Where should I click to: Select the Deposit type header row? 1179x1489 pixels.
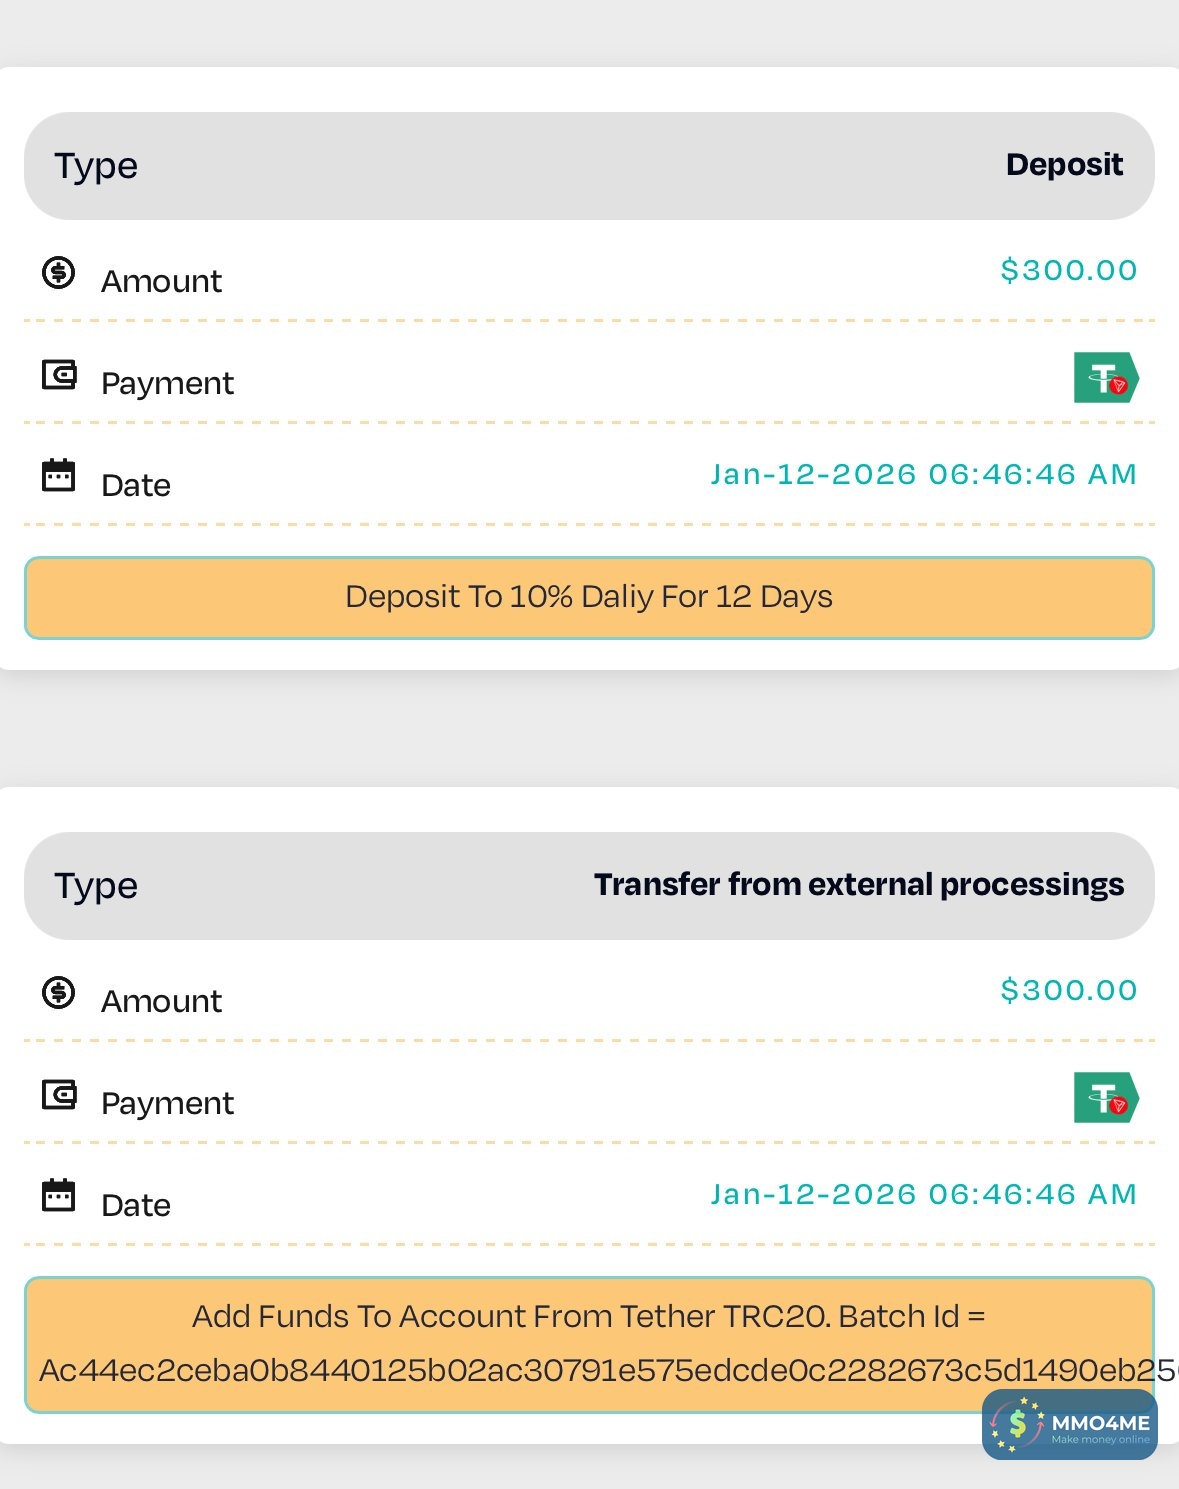(x=589, y=166)
